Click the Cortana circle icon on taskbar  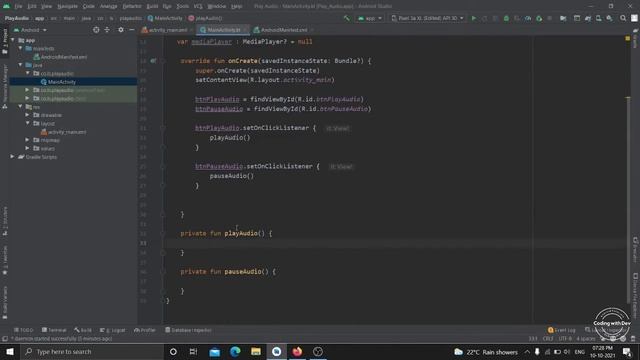coord(173,351)
